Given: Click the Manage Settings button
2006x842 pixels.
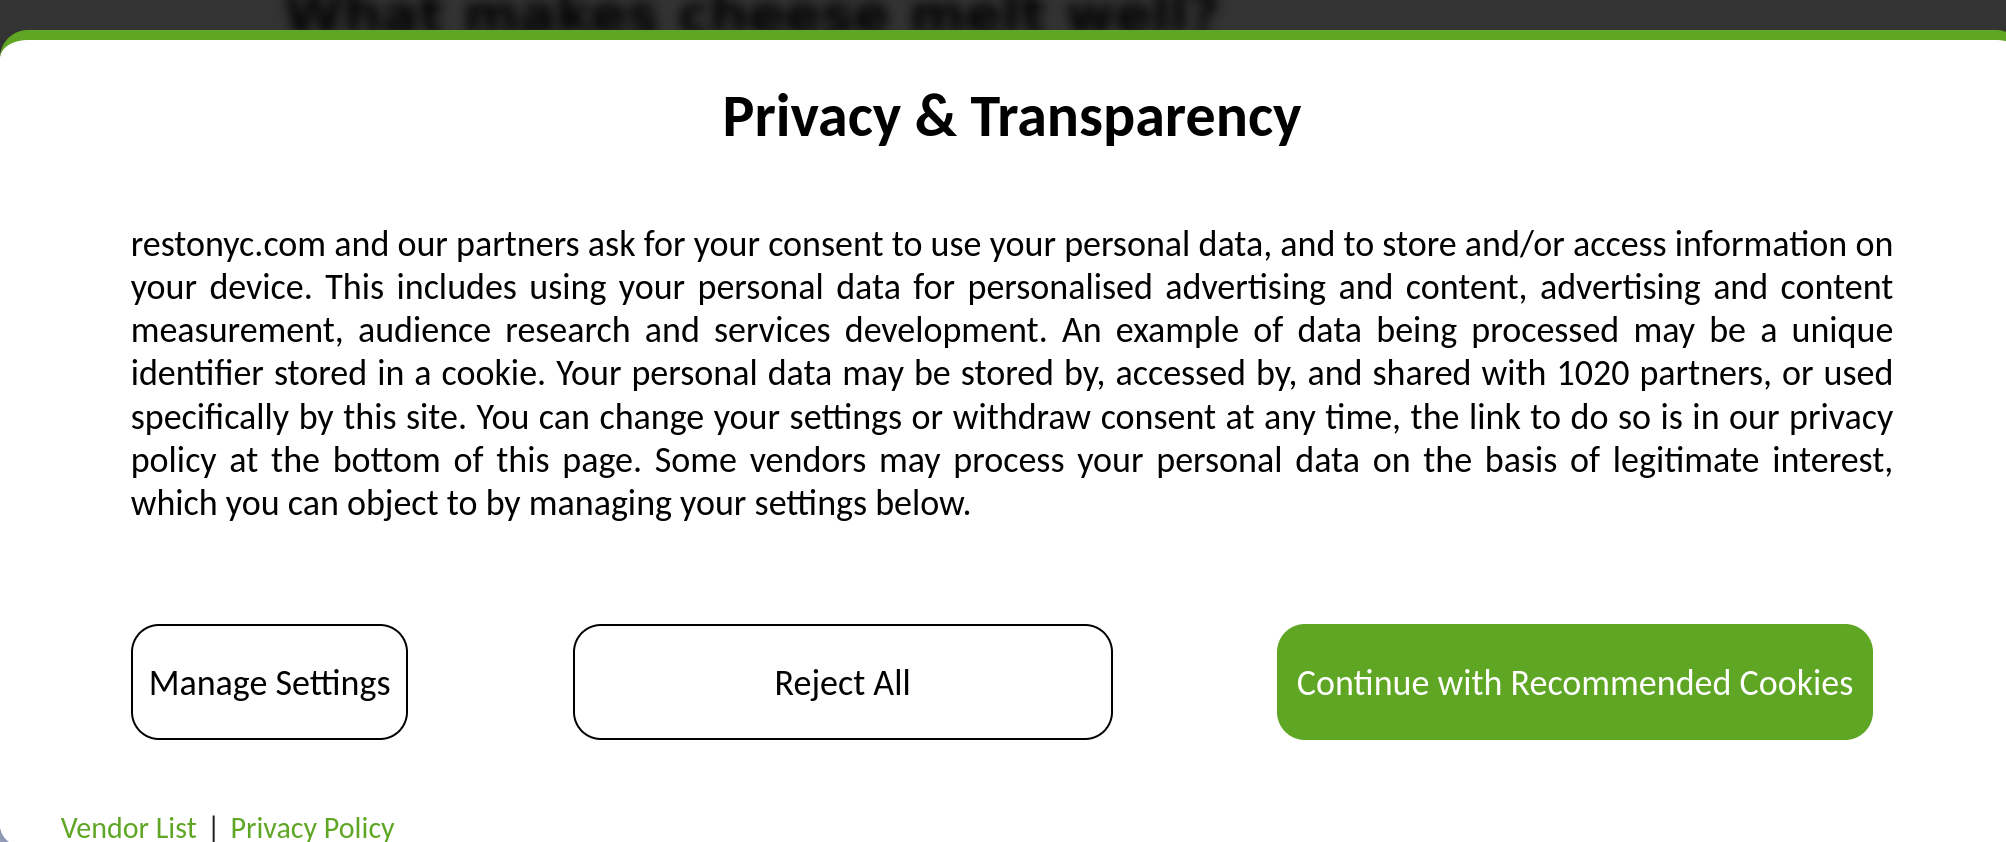Looking at the screenshot, I should point(269,682).
